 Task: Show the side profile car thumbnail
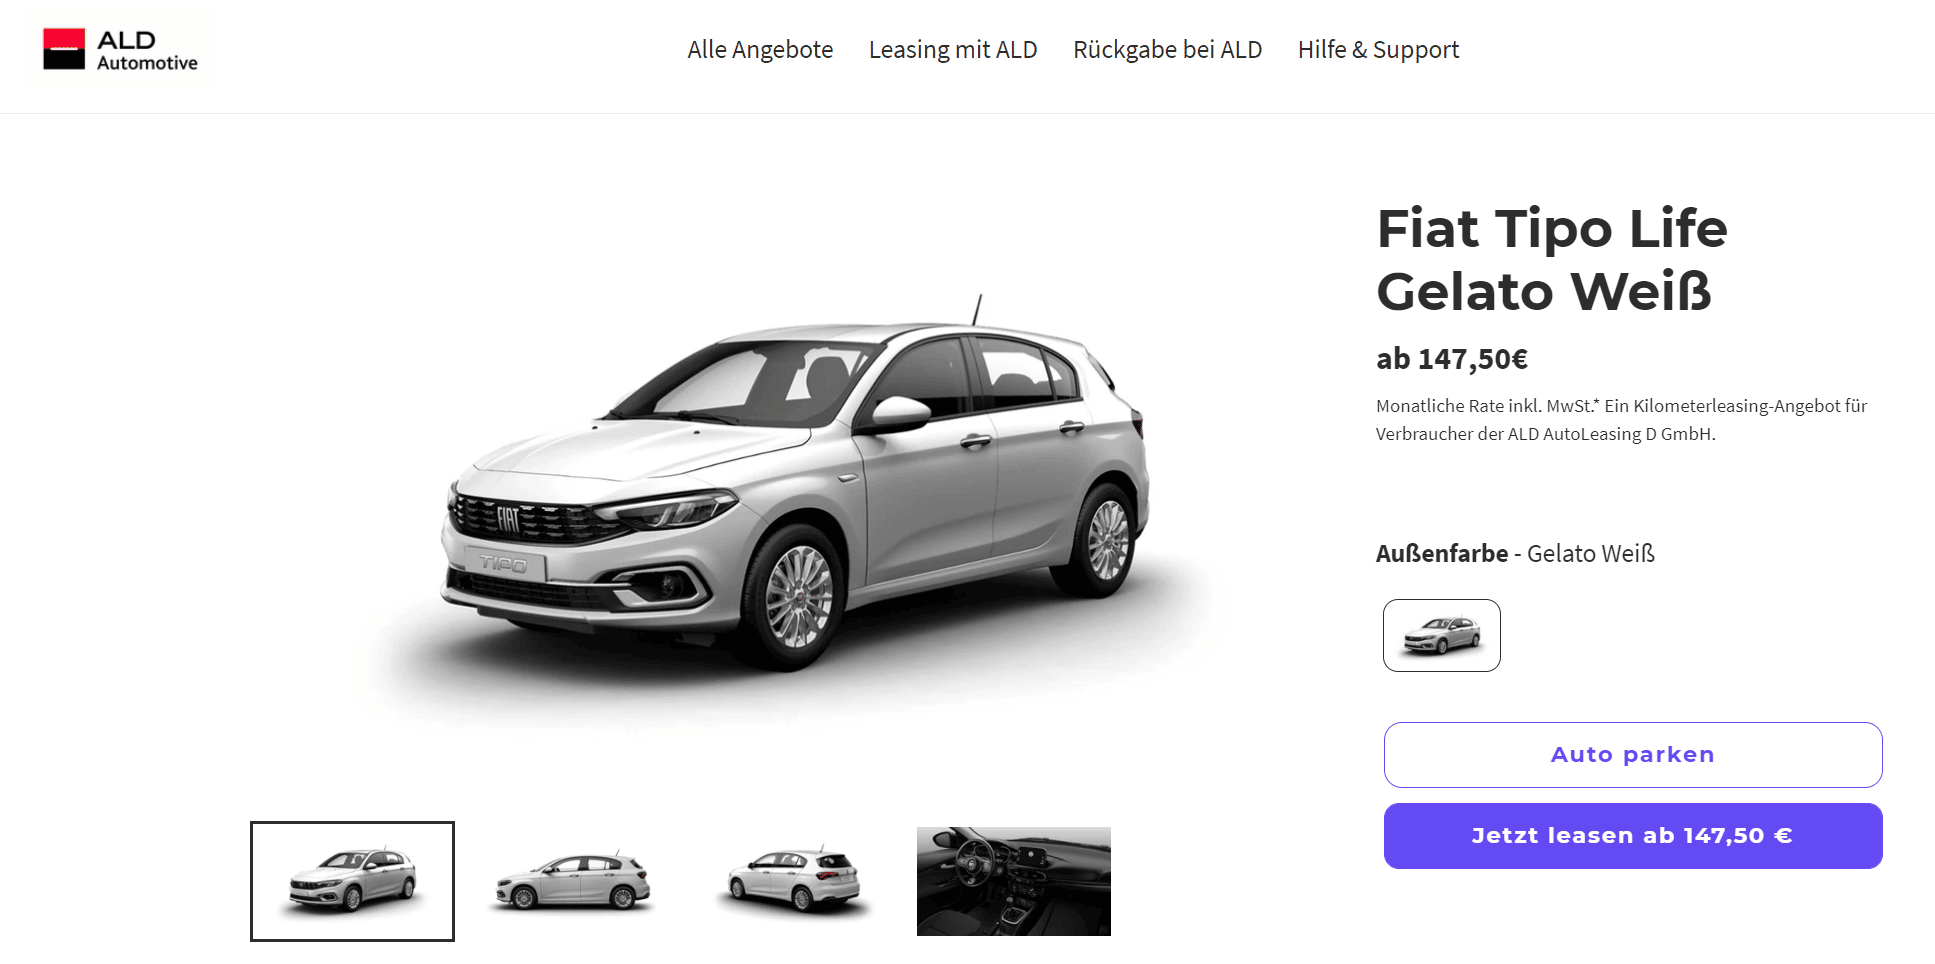573,881
